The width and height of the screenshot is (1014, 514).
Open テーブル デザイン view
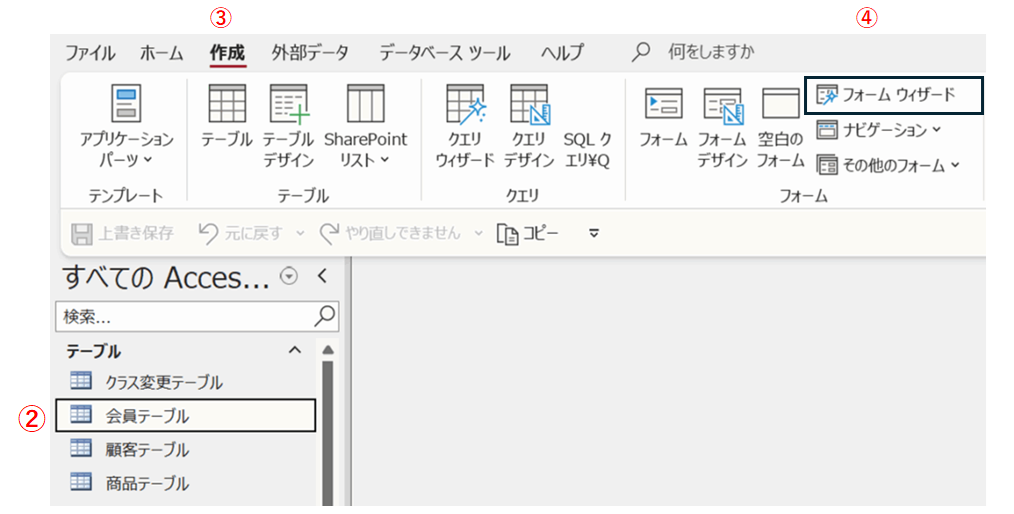coord(289,126)
